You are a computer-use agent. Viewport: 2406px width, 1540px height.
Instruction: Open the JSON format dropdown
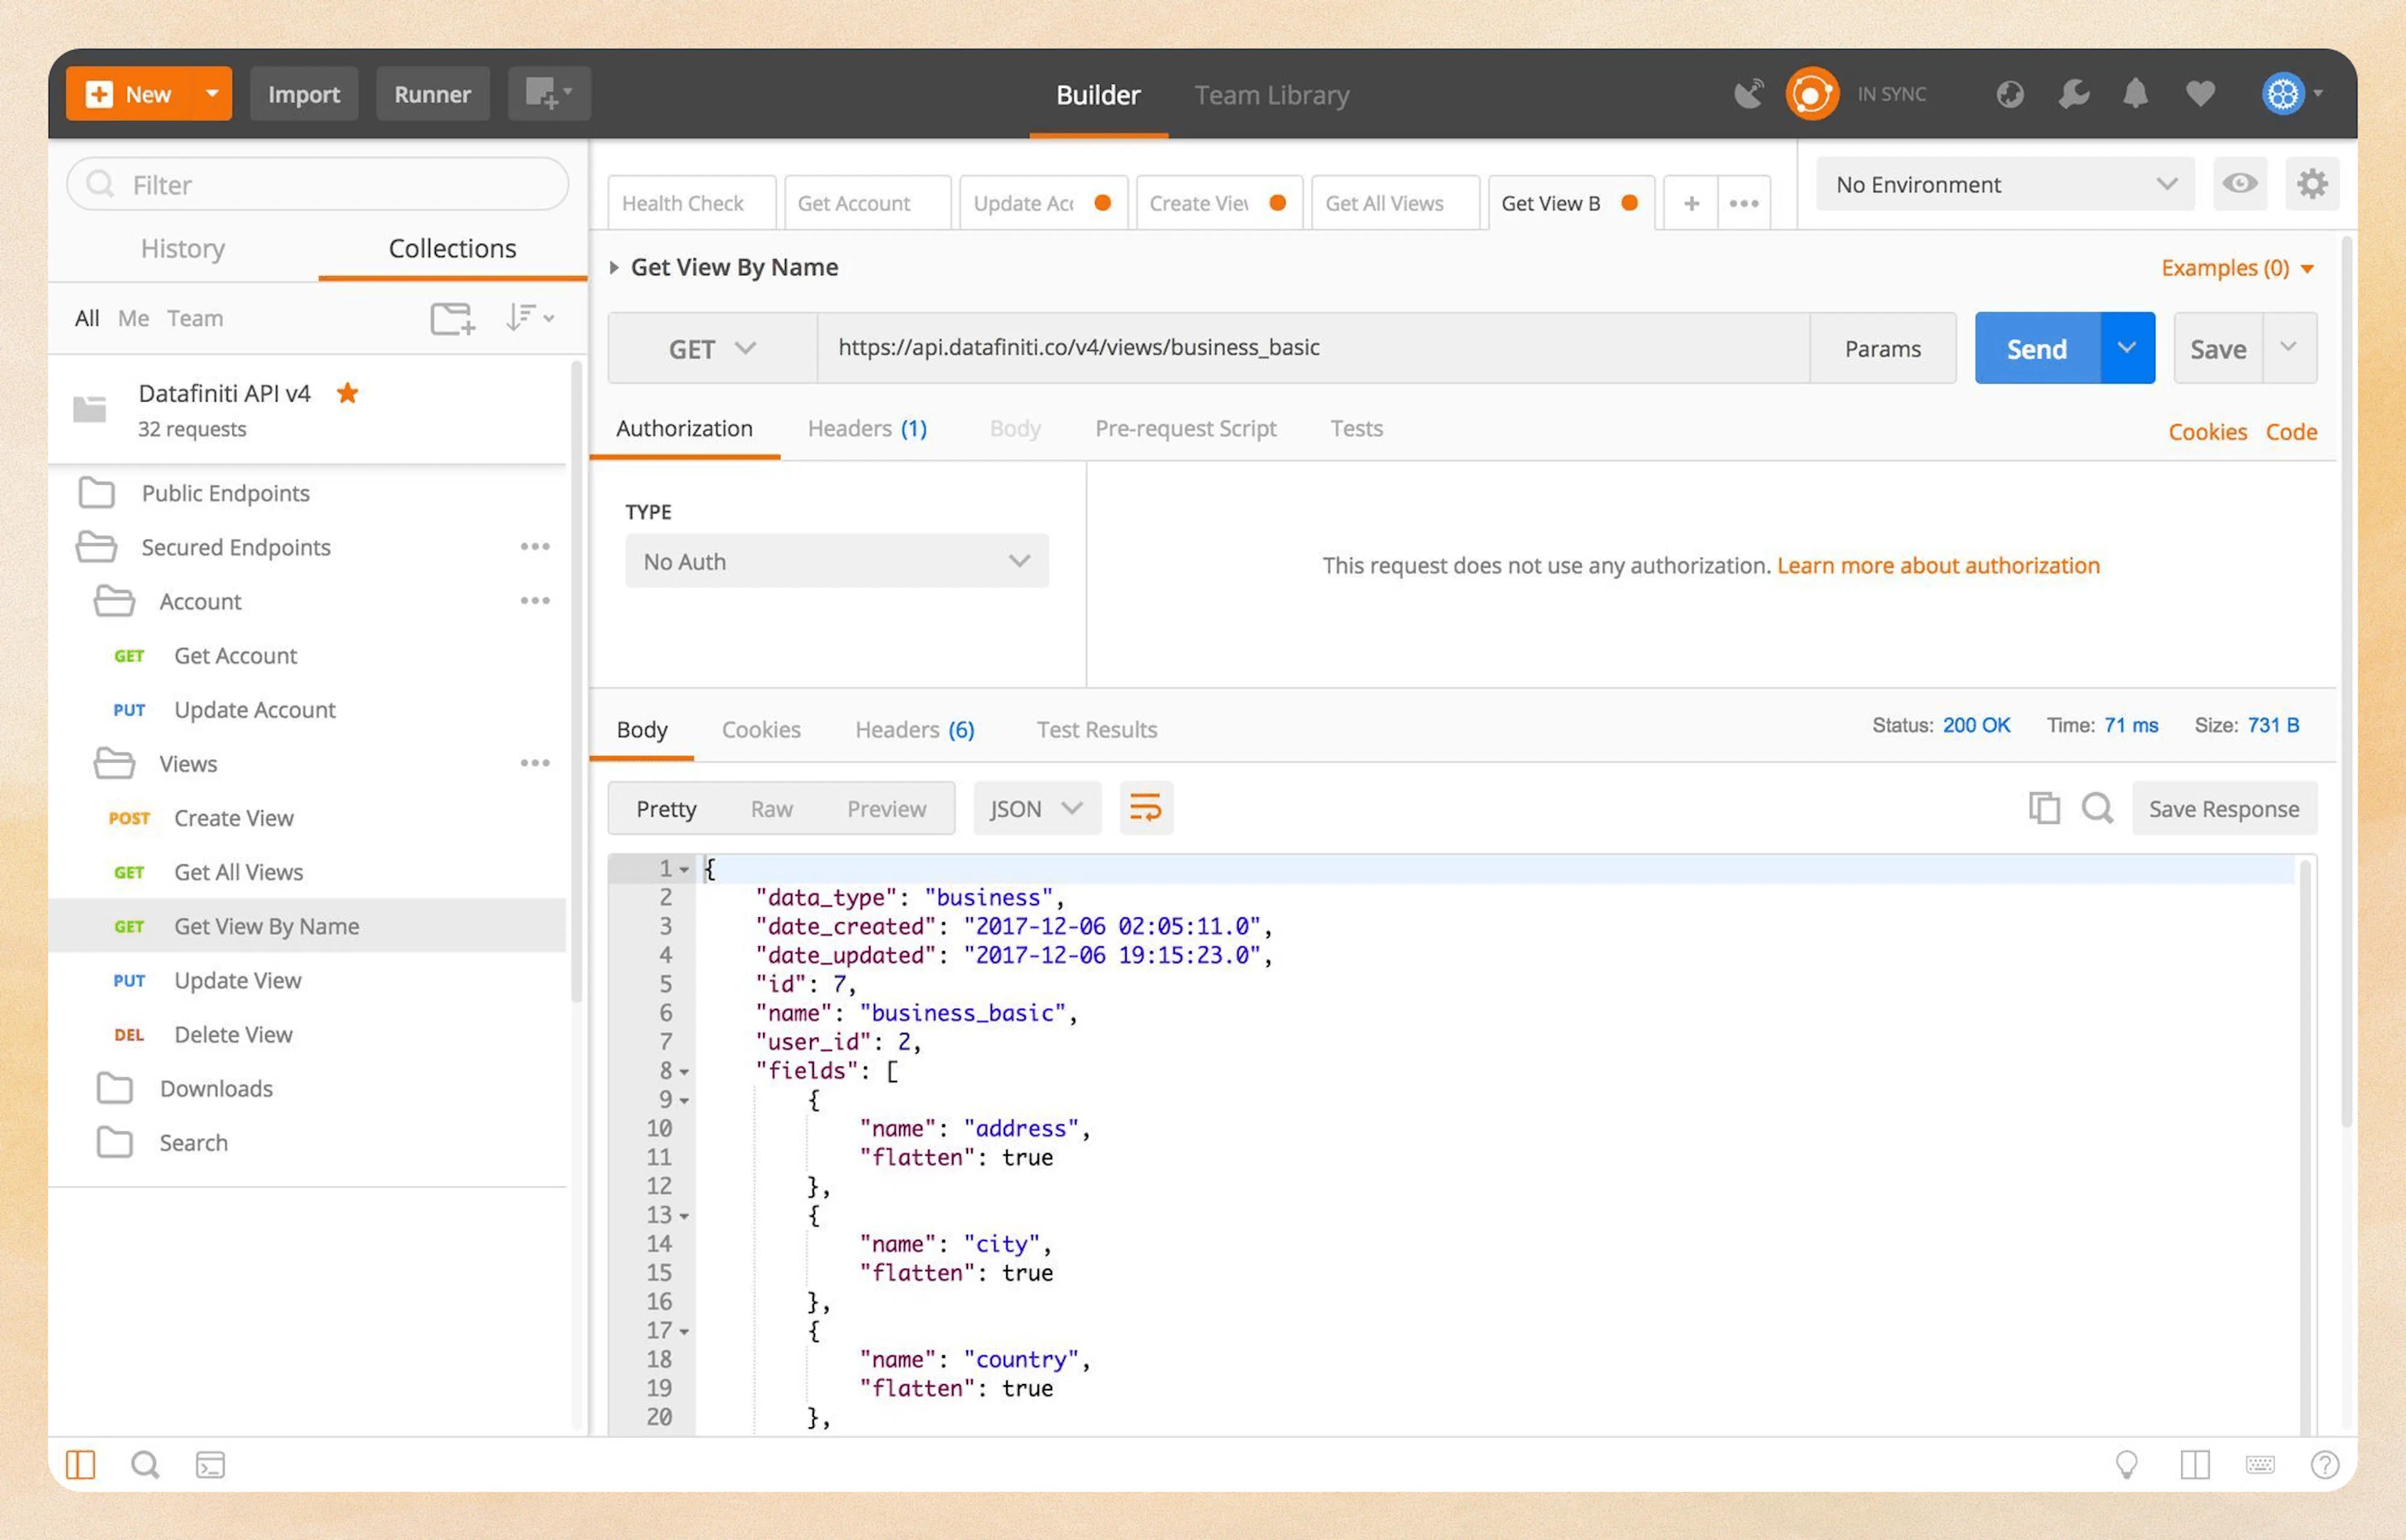[1036, 808]
